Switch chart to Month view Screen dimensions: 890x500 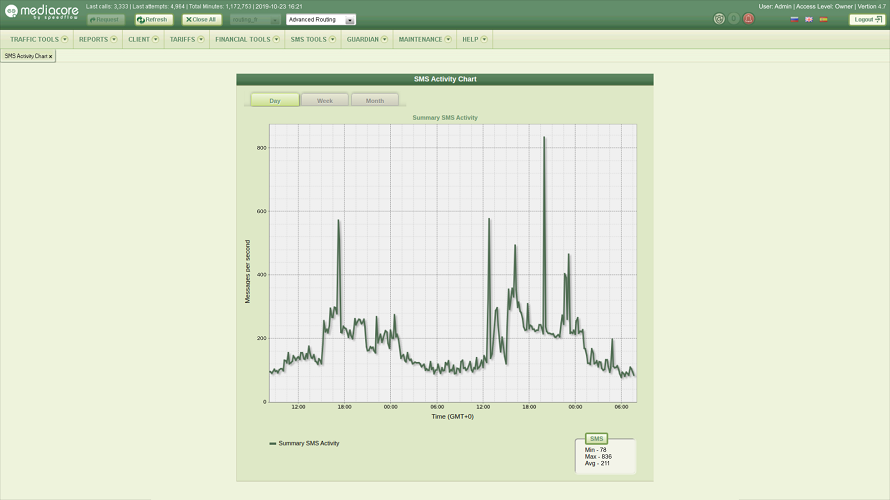(374, 100)
